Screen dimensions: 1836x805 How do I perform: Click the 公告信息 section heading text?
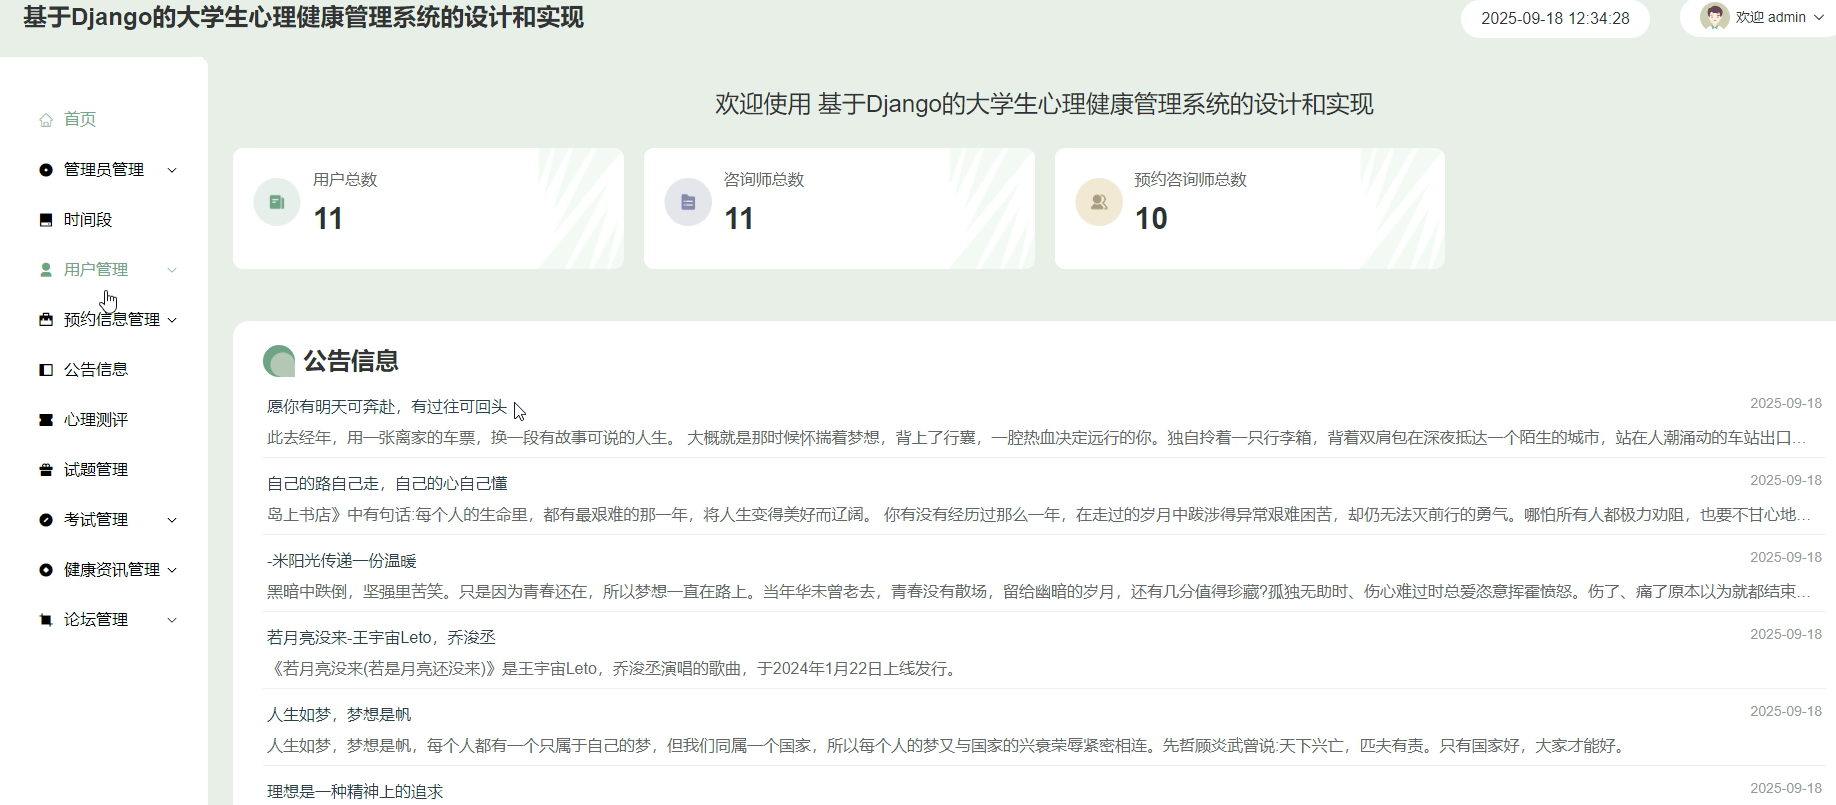(x=351, y=361)
